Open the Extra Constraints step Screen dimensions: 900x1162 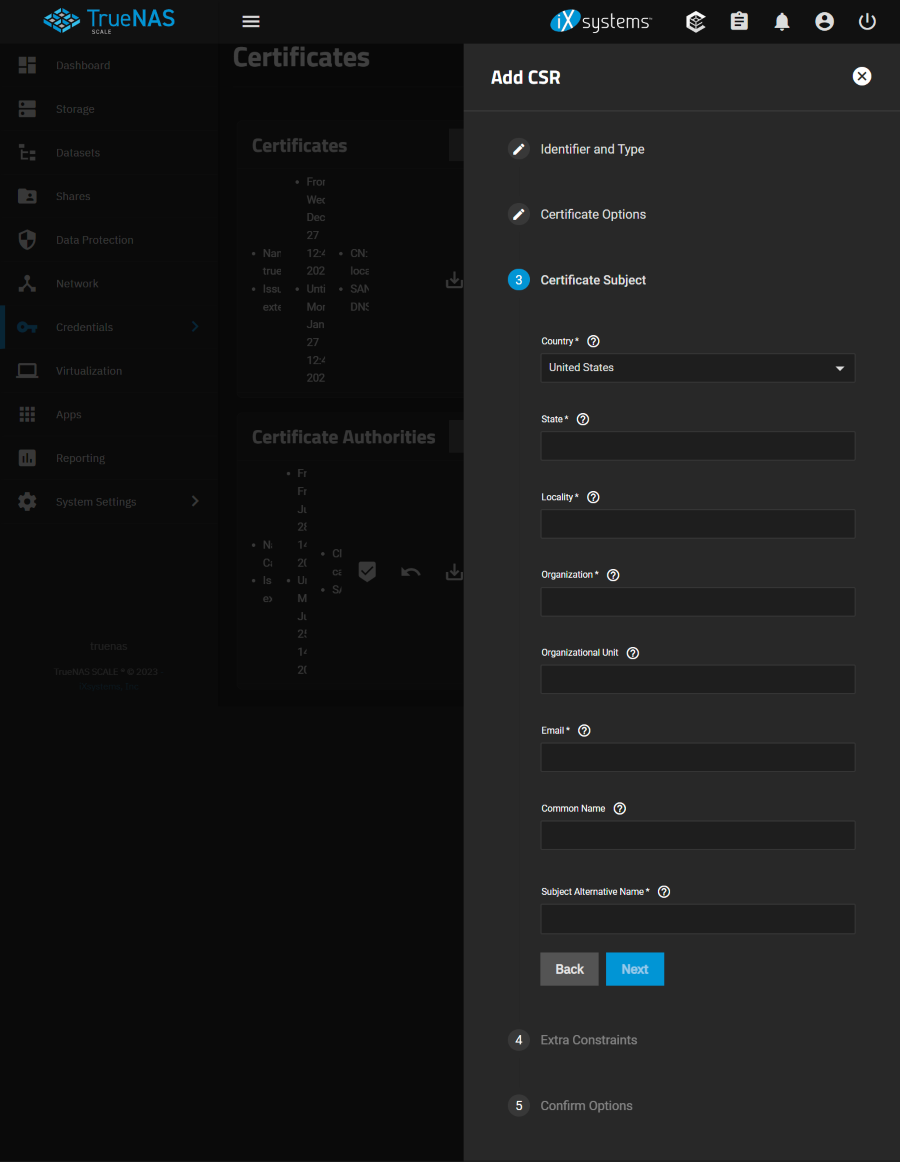pyautogui.click(x=588, y=1040)
